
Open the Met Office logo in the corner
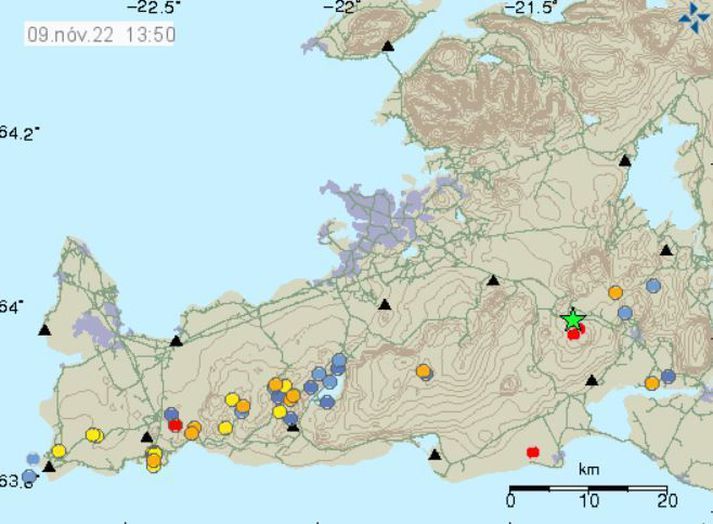[x=694, y=17]
